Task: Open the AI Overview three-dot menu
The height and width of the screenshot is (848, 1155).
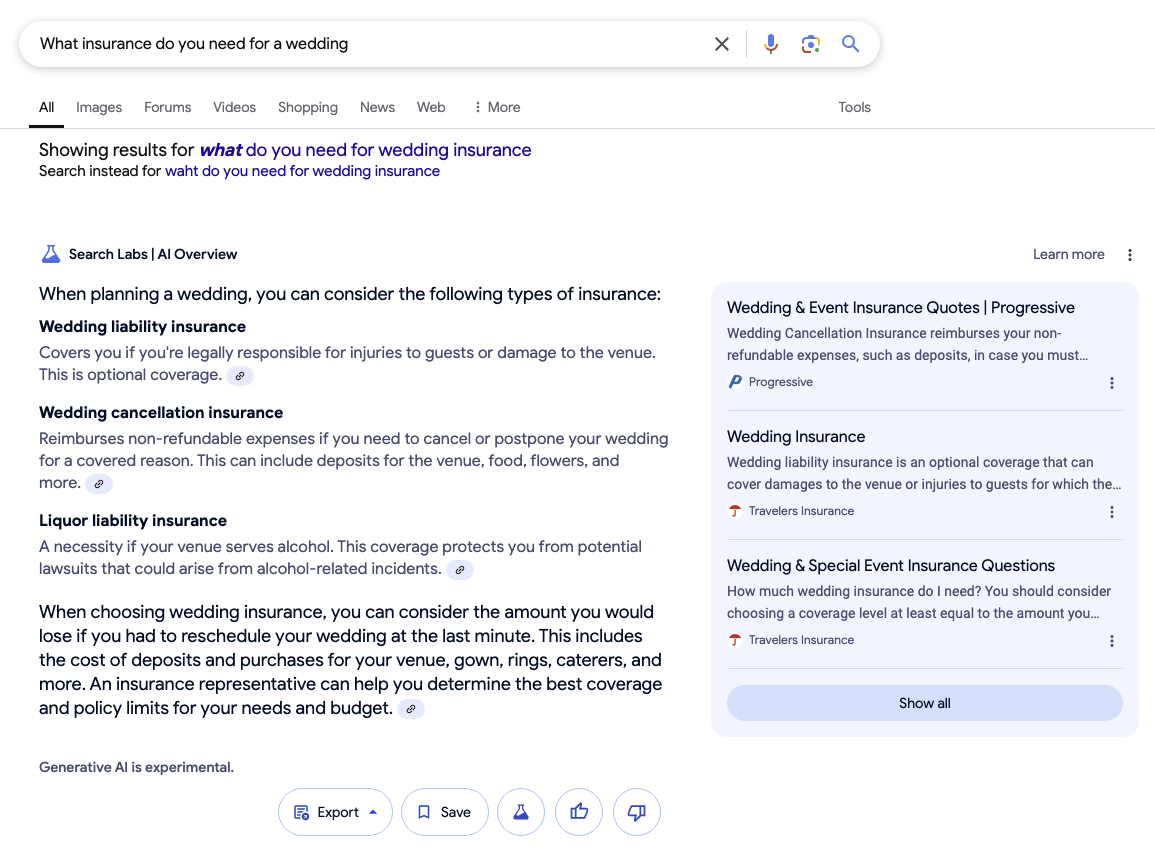Action: 1129,254
